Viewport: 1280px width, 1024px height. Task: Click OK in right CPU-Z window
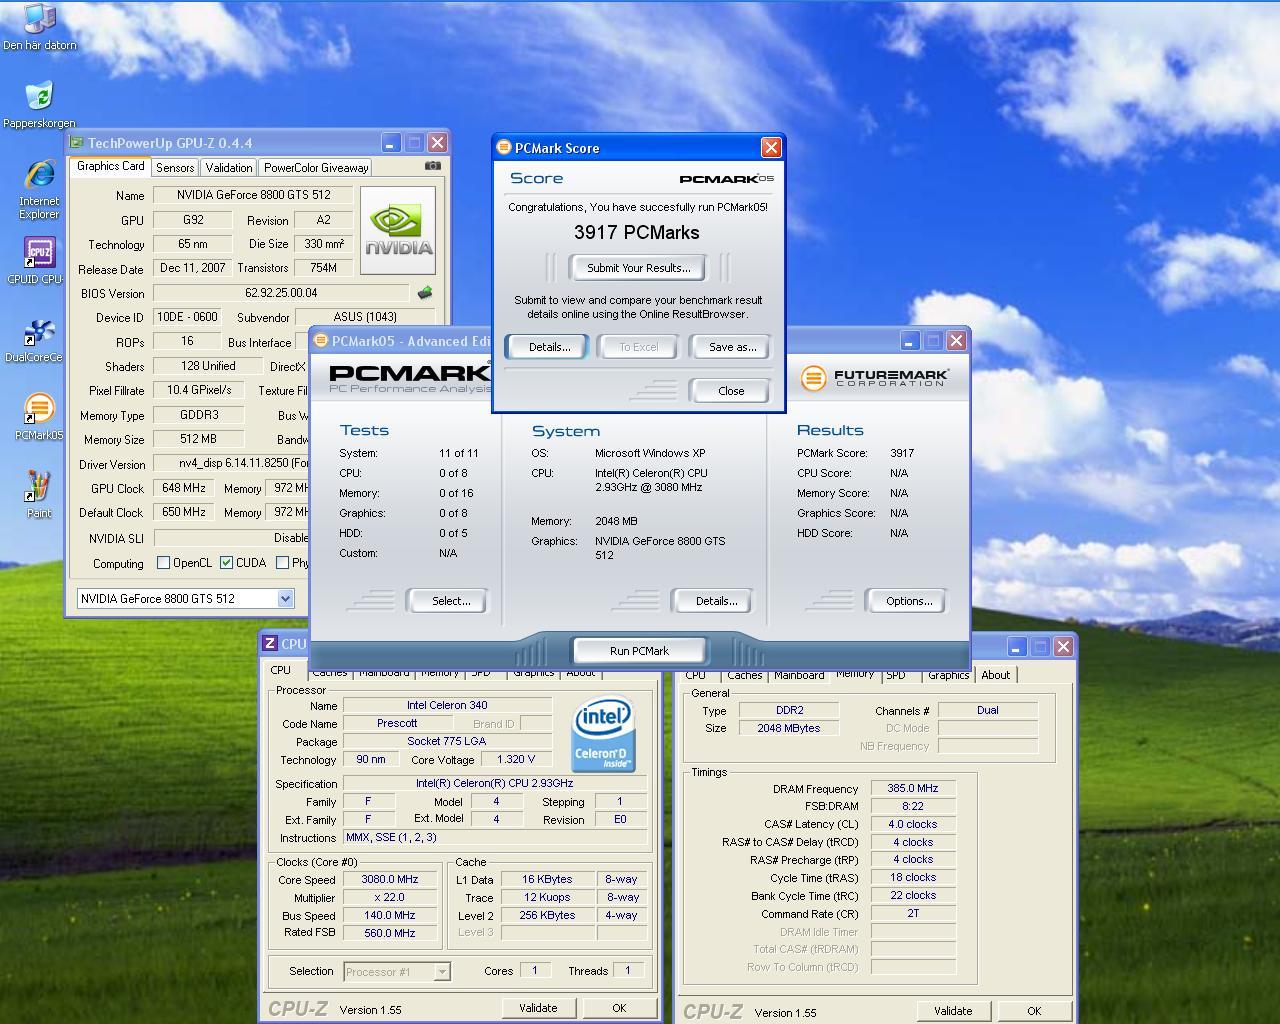click(1034, 1011)
